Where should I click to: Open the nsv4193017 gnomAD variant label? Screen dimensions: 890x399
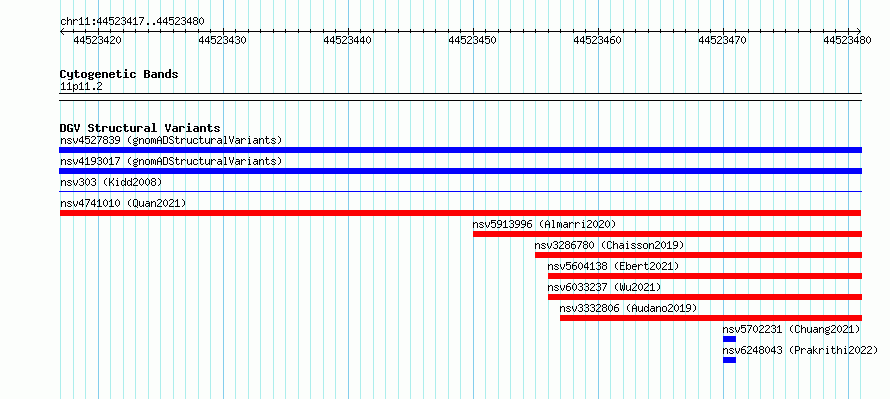[x=171, y=161]
